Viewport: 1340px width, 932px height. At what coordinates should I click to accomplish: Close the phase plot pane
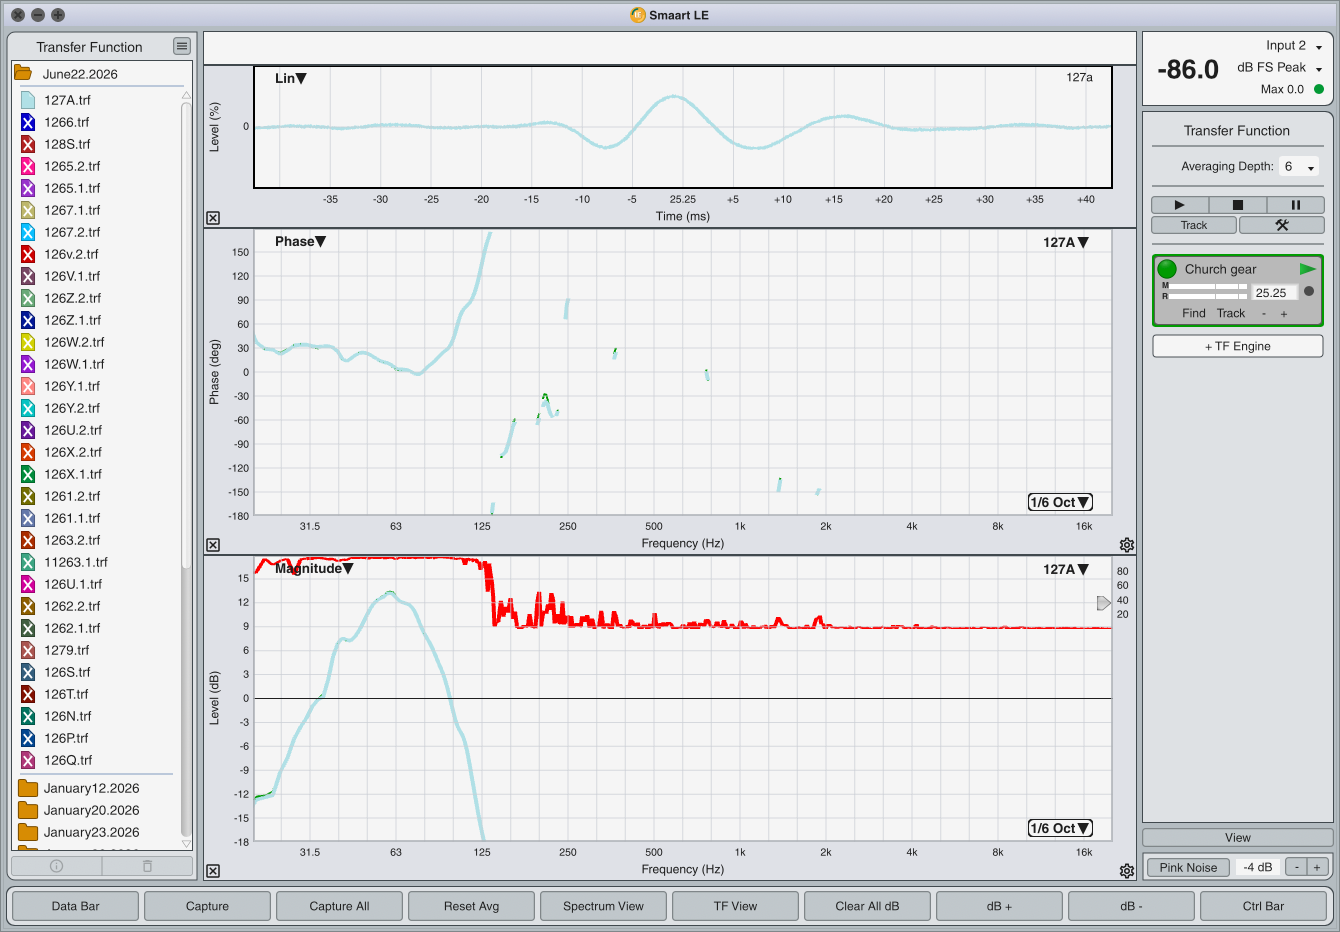tap(213, 545)
